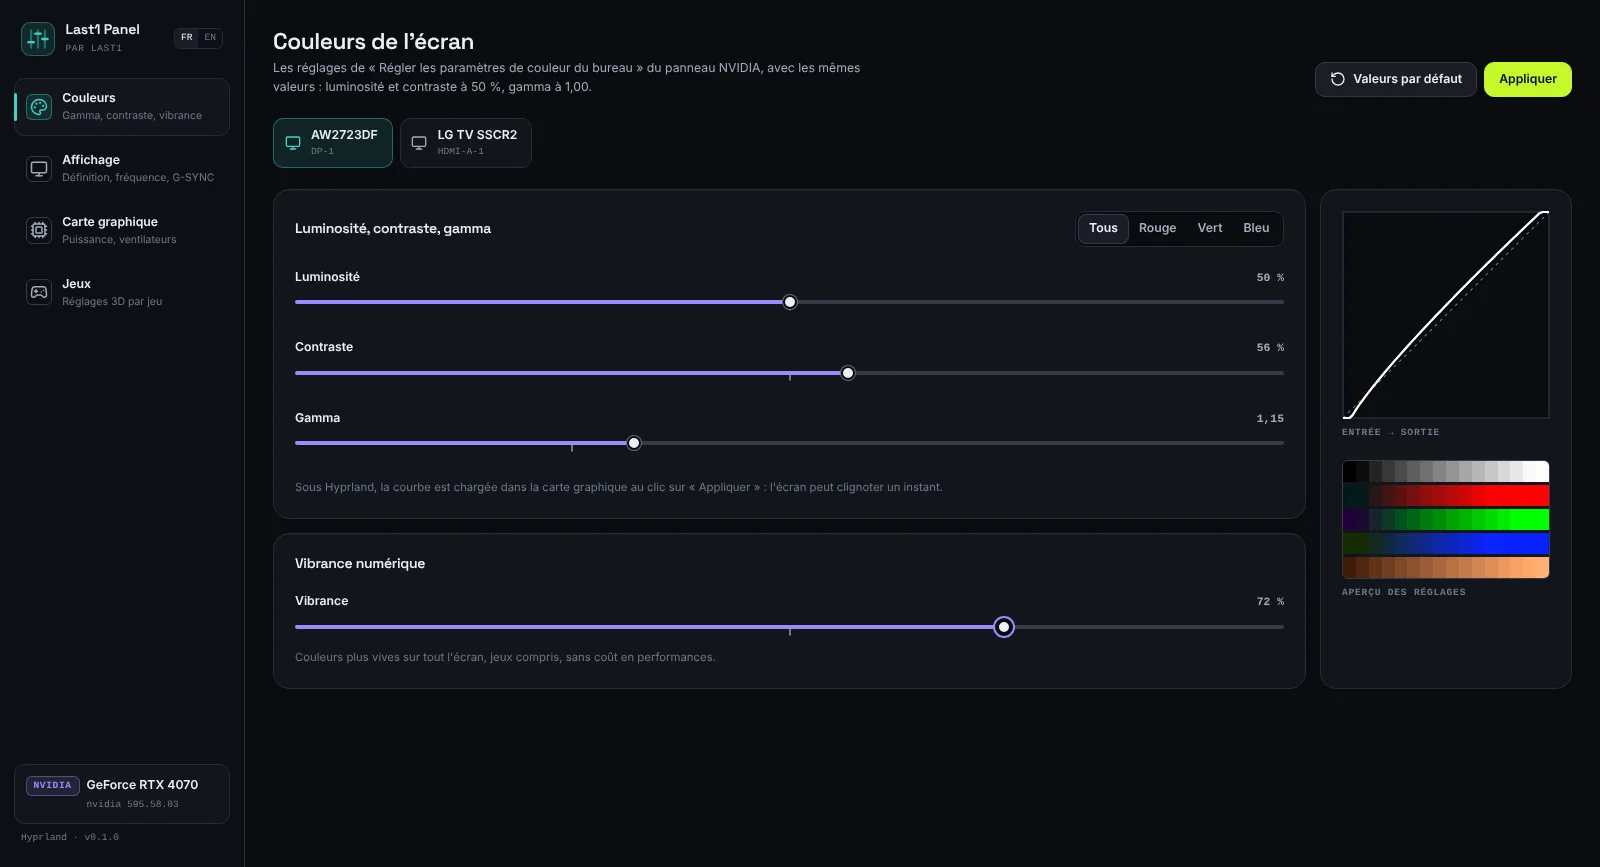Click the blue ramp in the preview
Image resolution: width=1600 pixels, height=867 pixels.
[1446, 544]
